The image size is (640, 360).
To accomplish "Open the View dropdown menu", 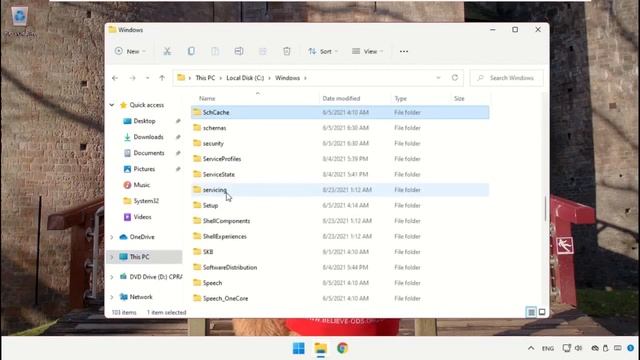I will (368, 51).
